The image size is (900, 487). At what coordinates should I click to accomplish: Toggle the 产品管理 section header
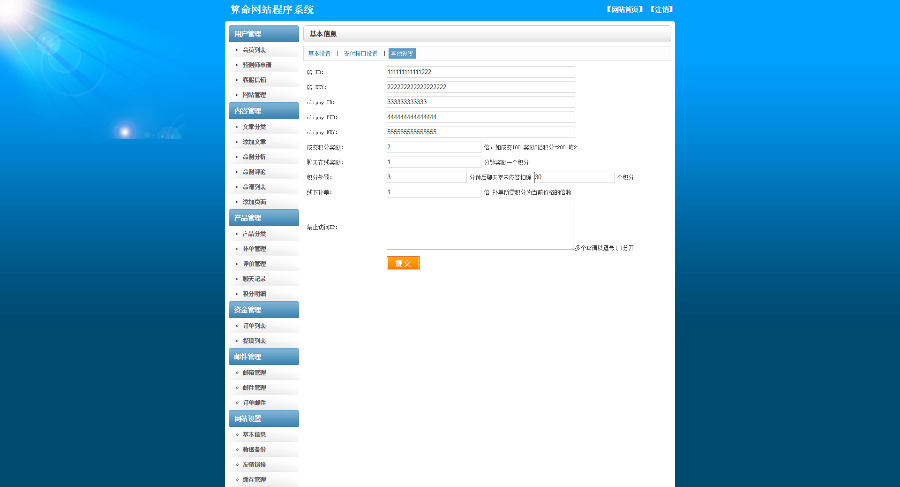[x=262, y=218]
